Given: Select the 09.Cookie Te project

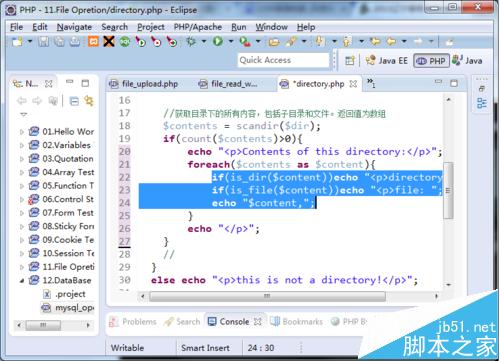Looking at the screenshot, I should [x=61, y=240].
